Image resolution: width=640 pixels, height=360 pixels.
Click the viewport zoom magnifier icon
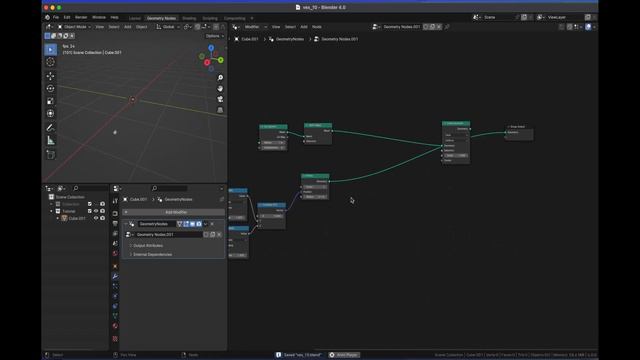220,78
